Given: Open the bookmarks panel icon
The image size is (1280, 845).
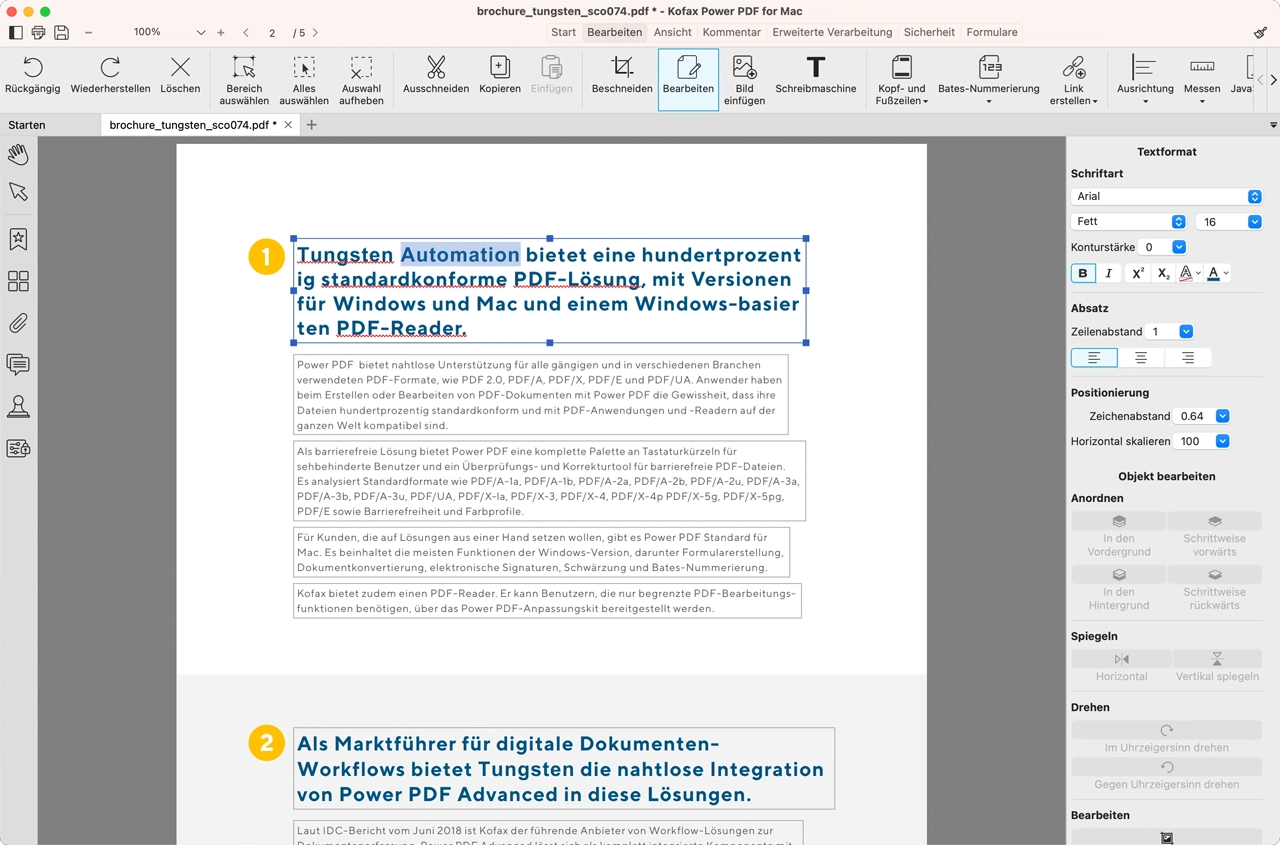Looking at the screenshot, I should pos(18,239).
